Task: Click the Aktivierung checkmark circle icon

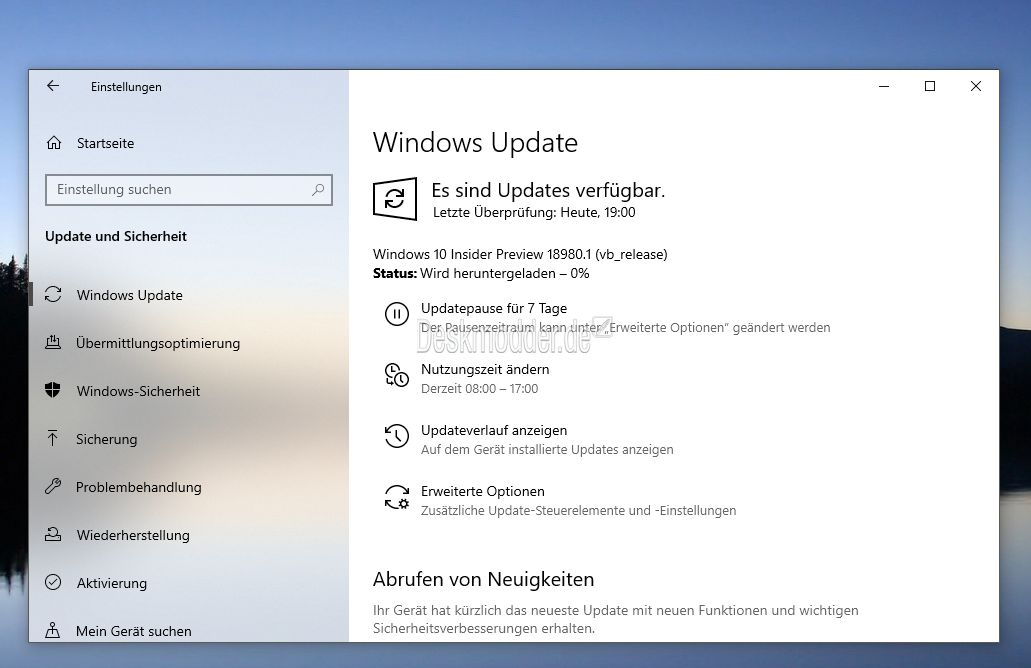Action: [53, 583]
